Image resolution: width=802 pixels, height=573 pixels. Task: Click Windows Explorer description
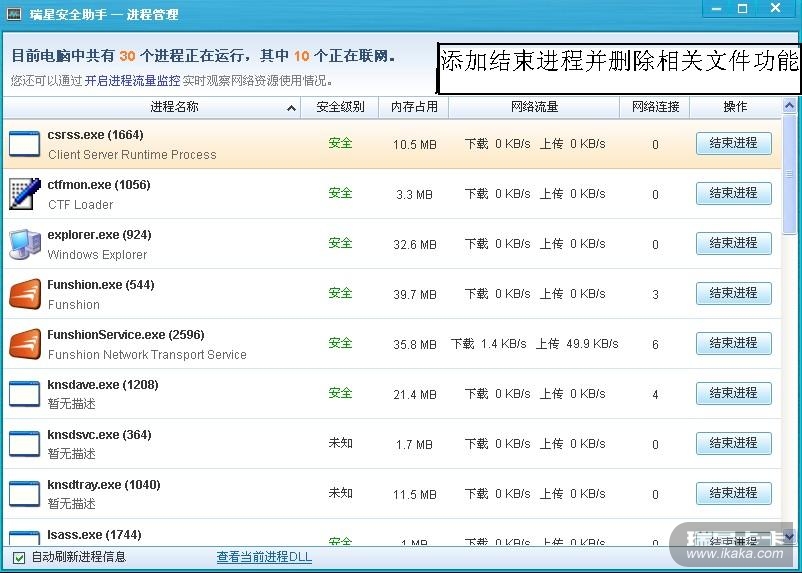(x=97, y=255)
